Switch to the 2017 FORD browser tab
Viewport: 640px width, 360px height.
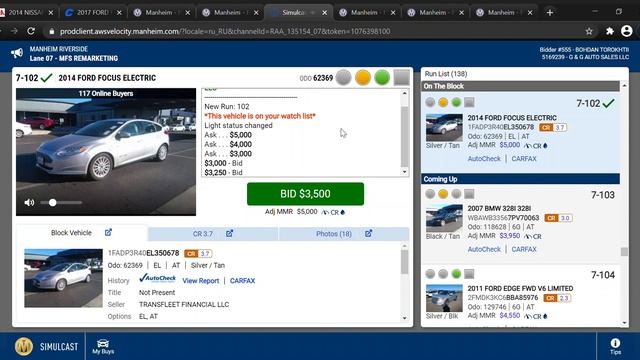coord(94,13)
